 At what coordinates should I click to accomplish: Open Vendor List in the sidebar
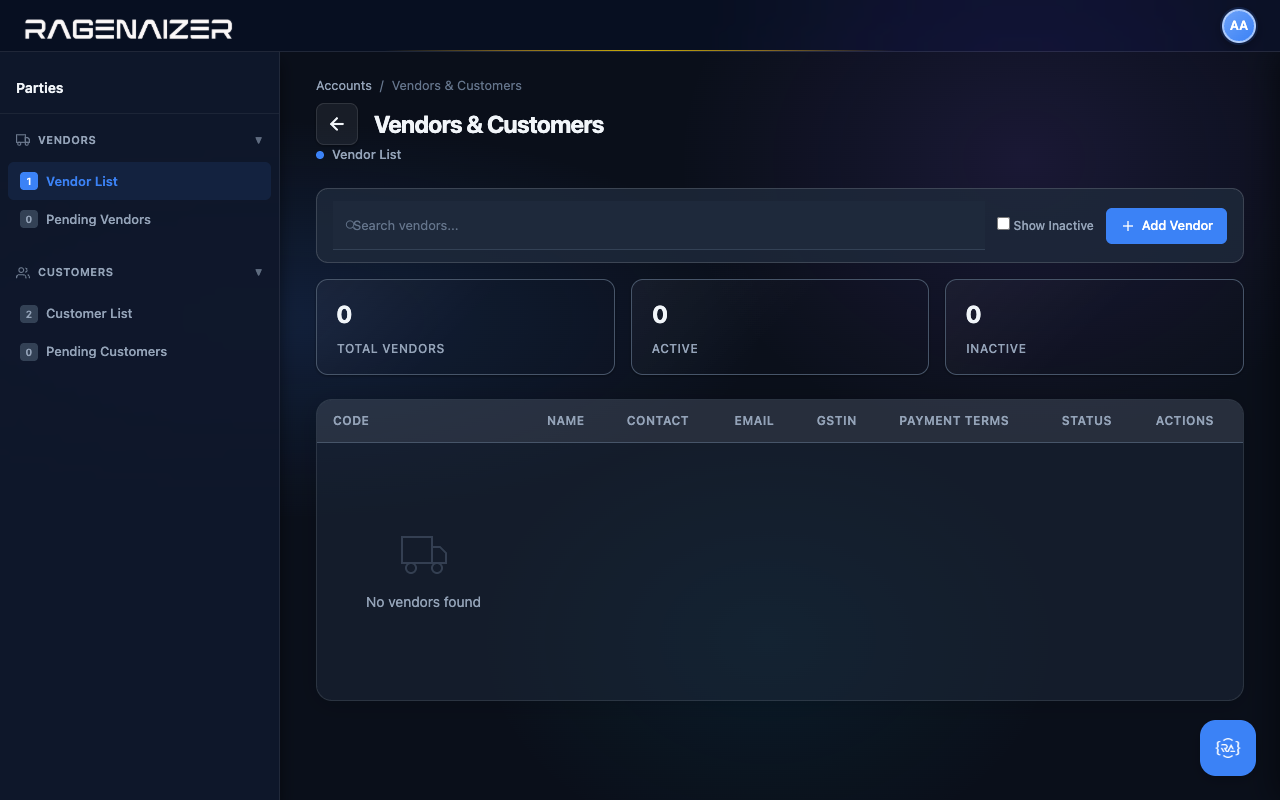[139, 181]
